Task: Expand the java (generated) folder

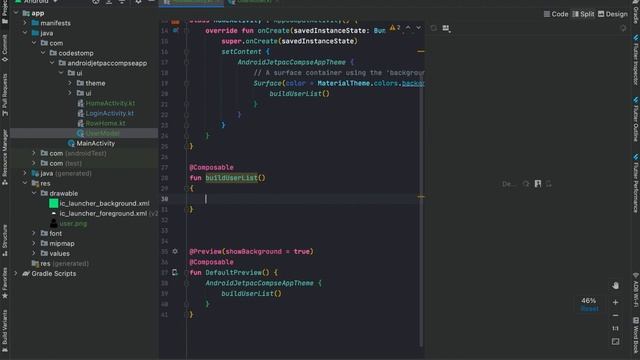Action: coord(25,173)
